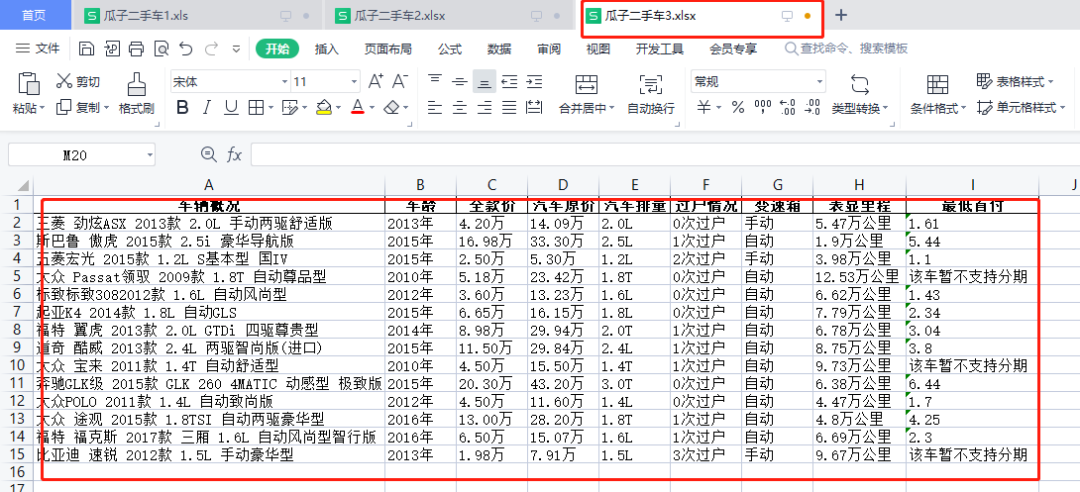
Task: Decrease decimal places button
Action: (x=813, y=107)
